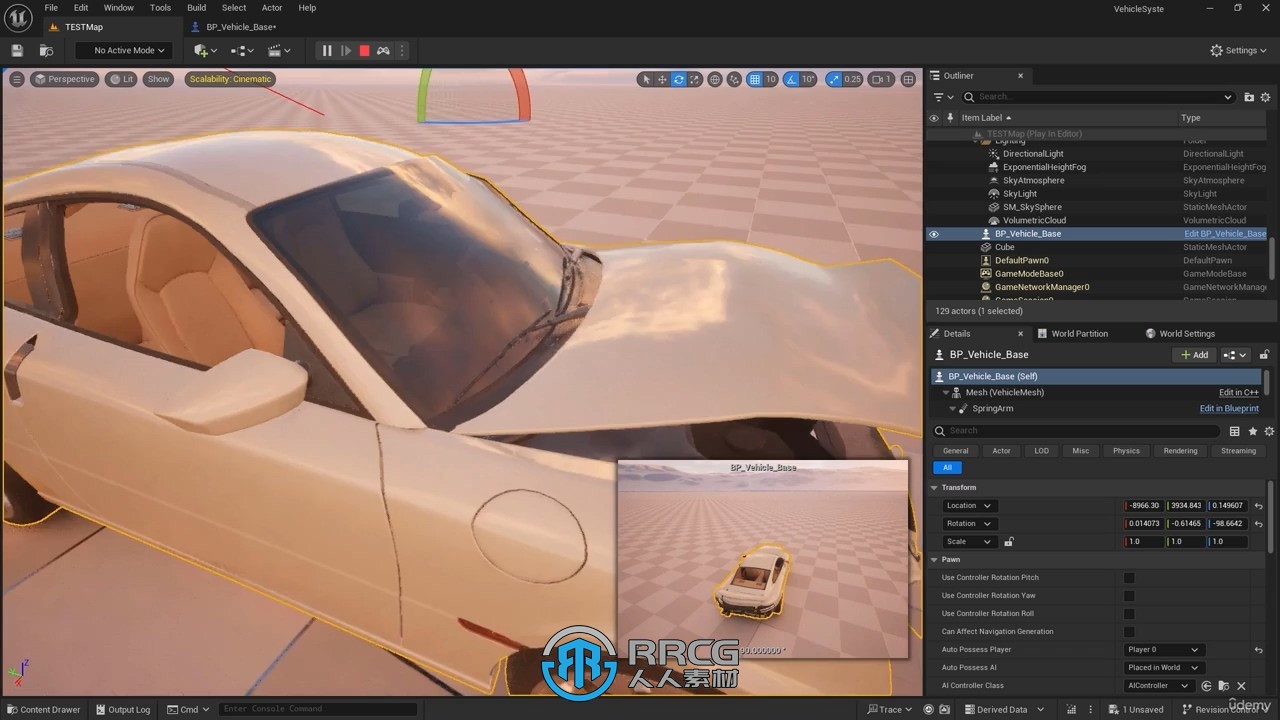
Task: Stop the play session with red square
Action: point(364,50)
